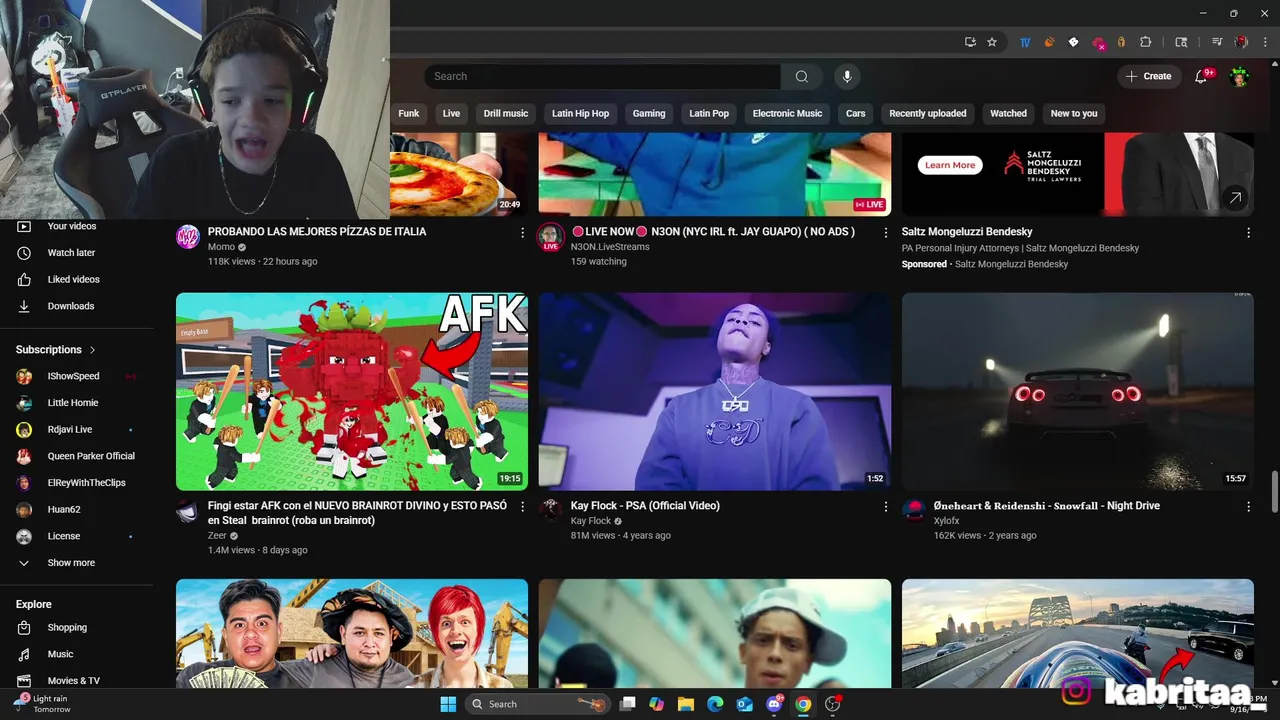Open the Momo channel avatar
1280x720 pixels.
188,237
